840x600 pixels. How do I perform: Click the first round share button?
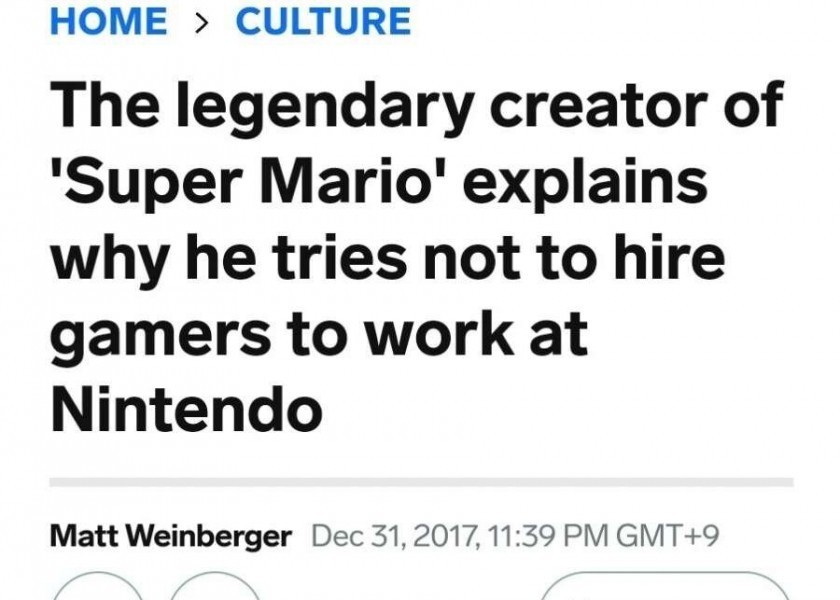(x=96, y=589)
